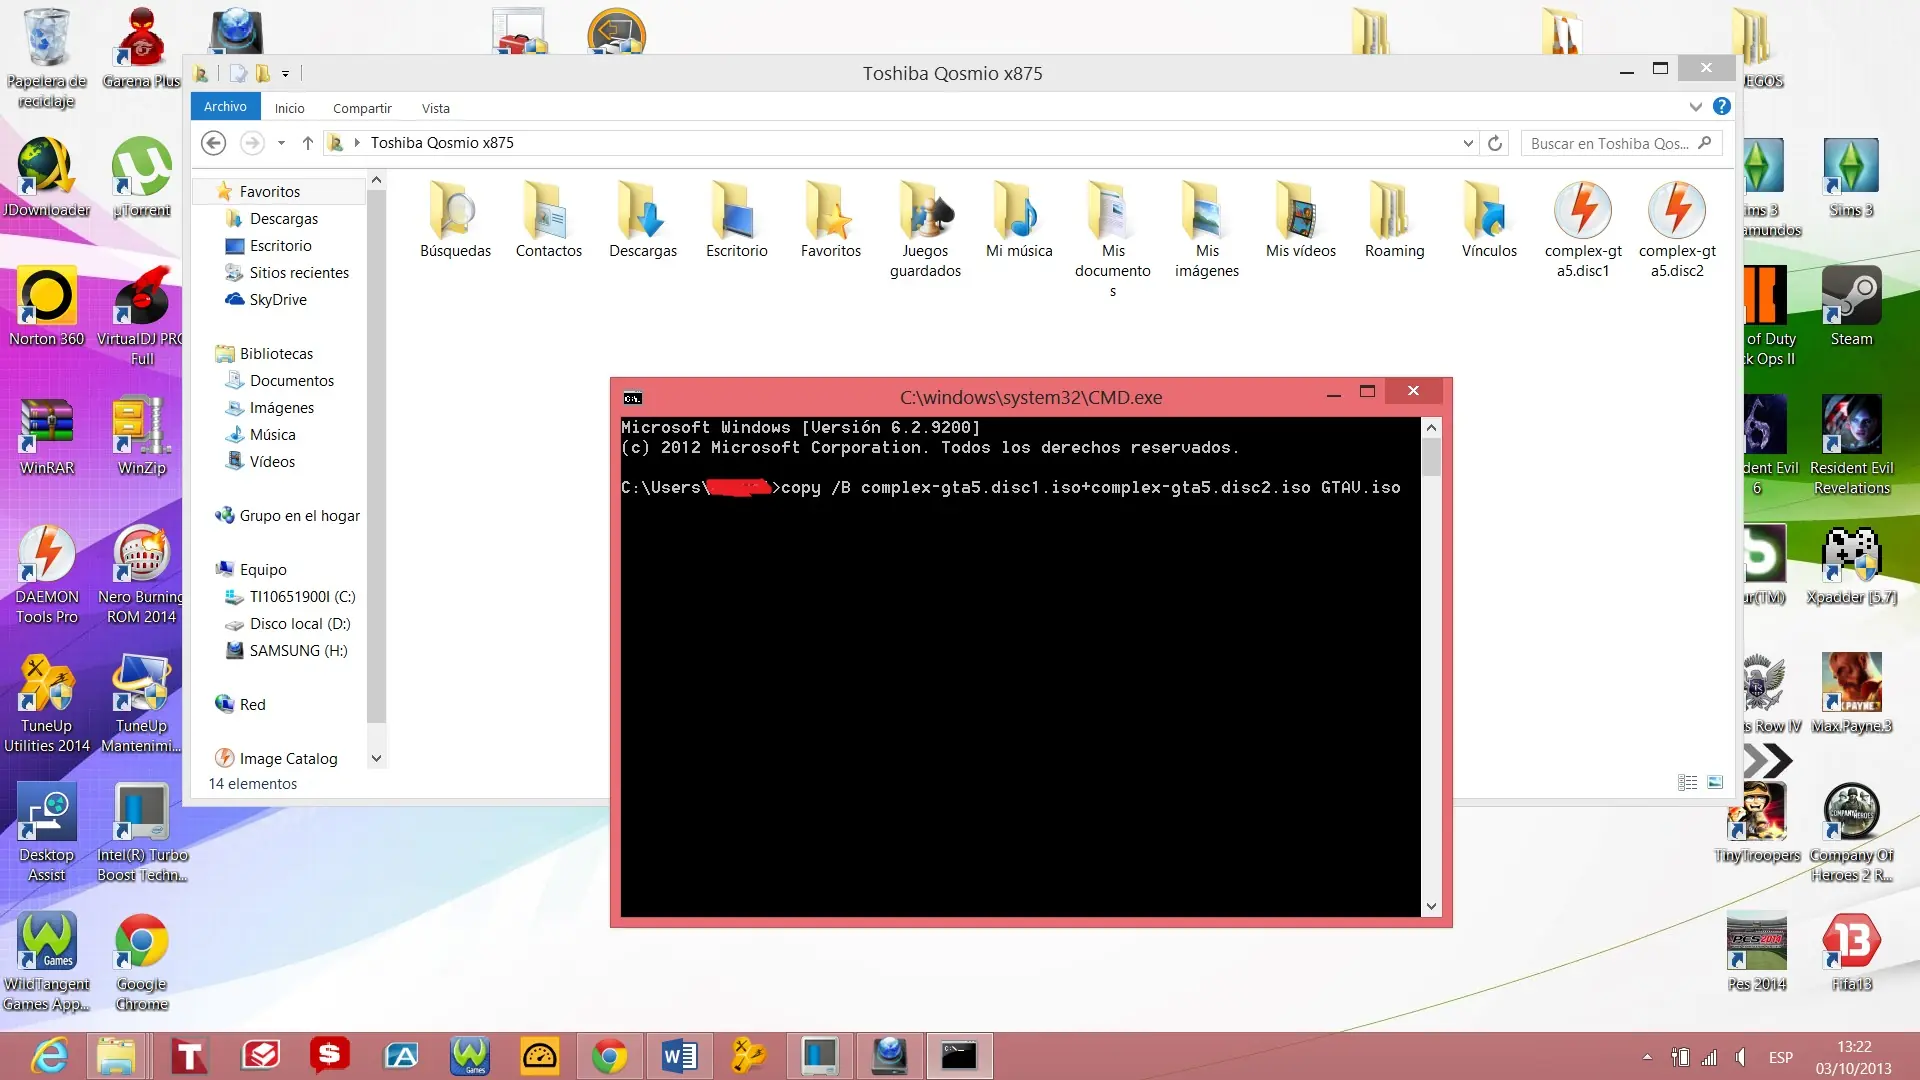Open Internet Explorer from the taskbar
The height and width of the screenshot is (1080, 1920).
tap(49, 1056)
